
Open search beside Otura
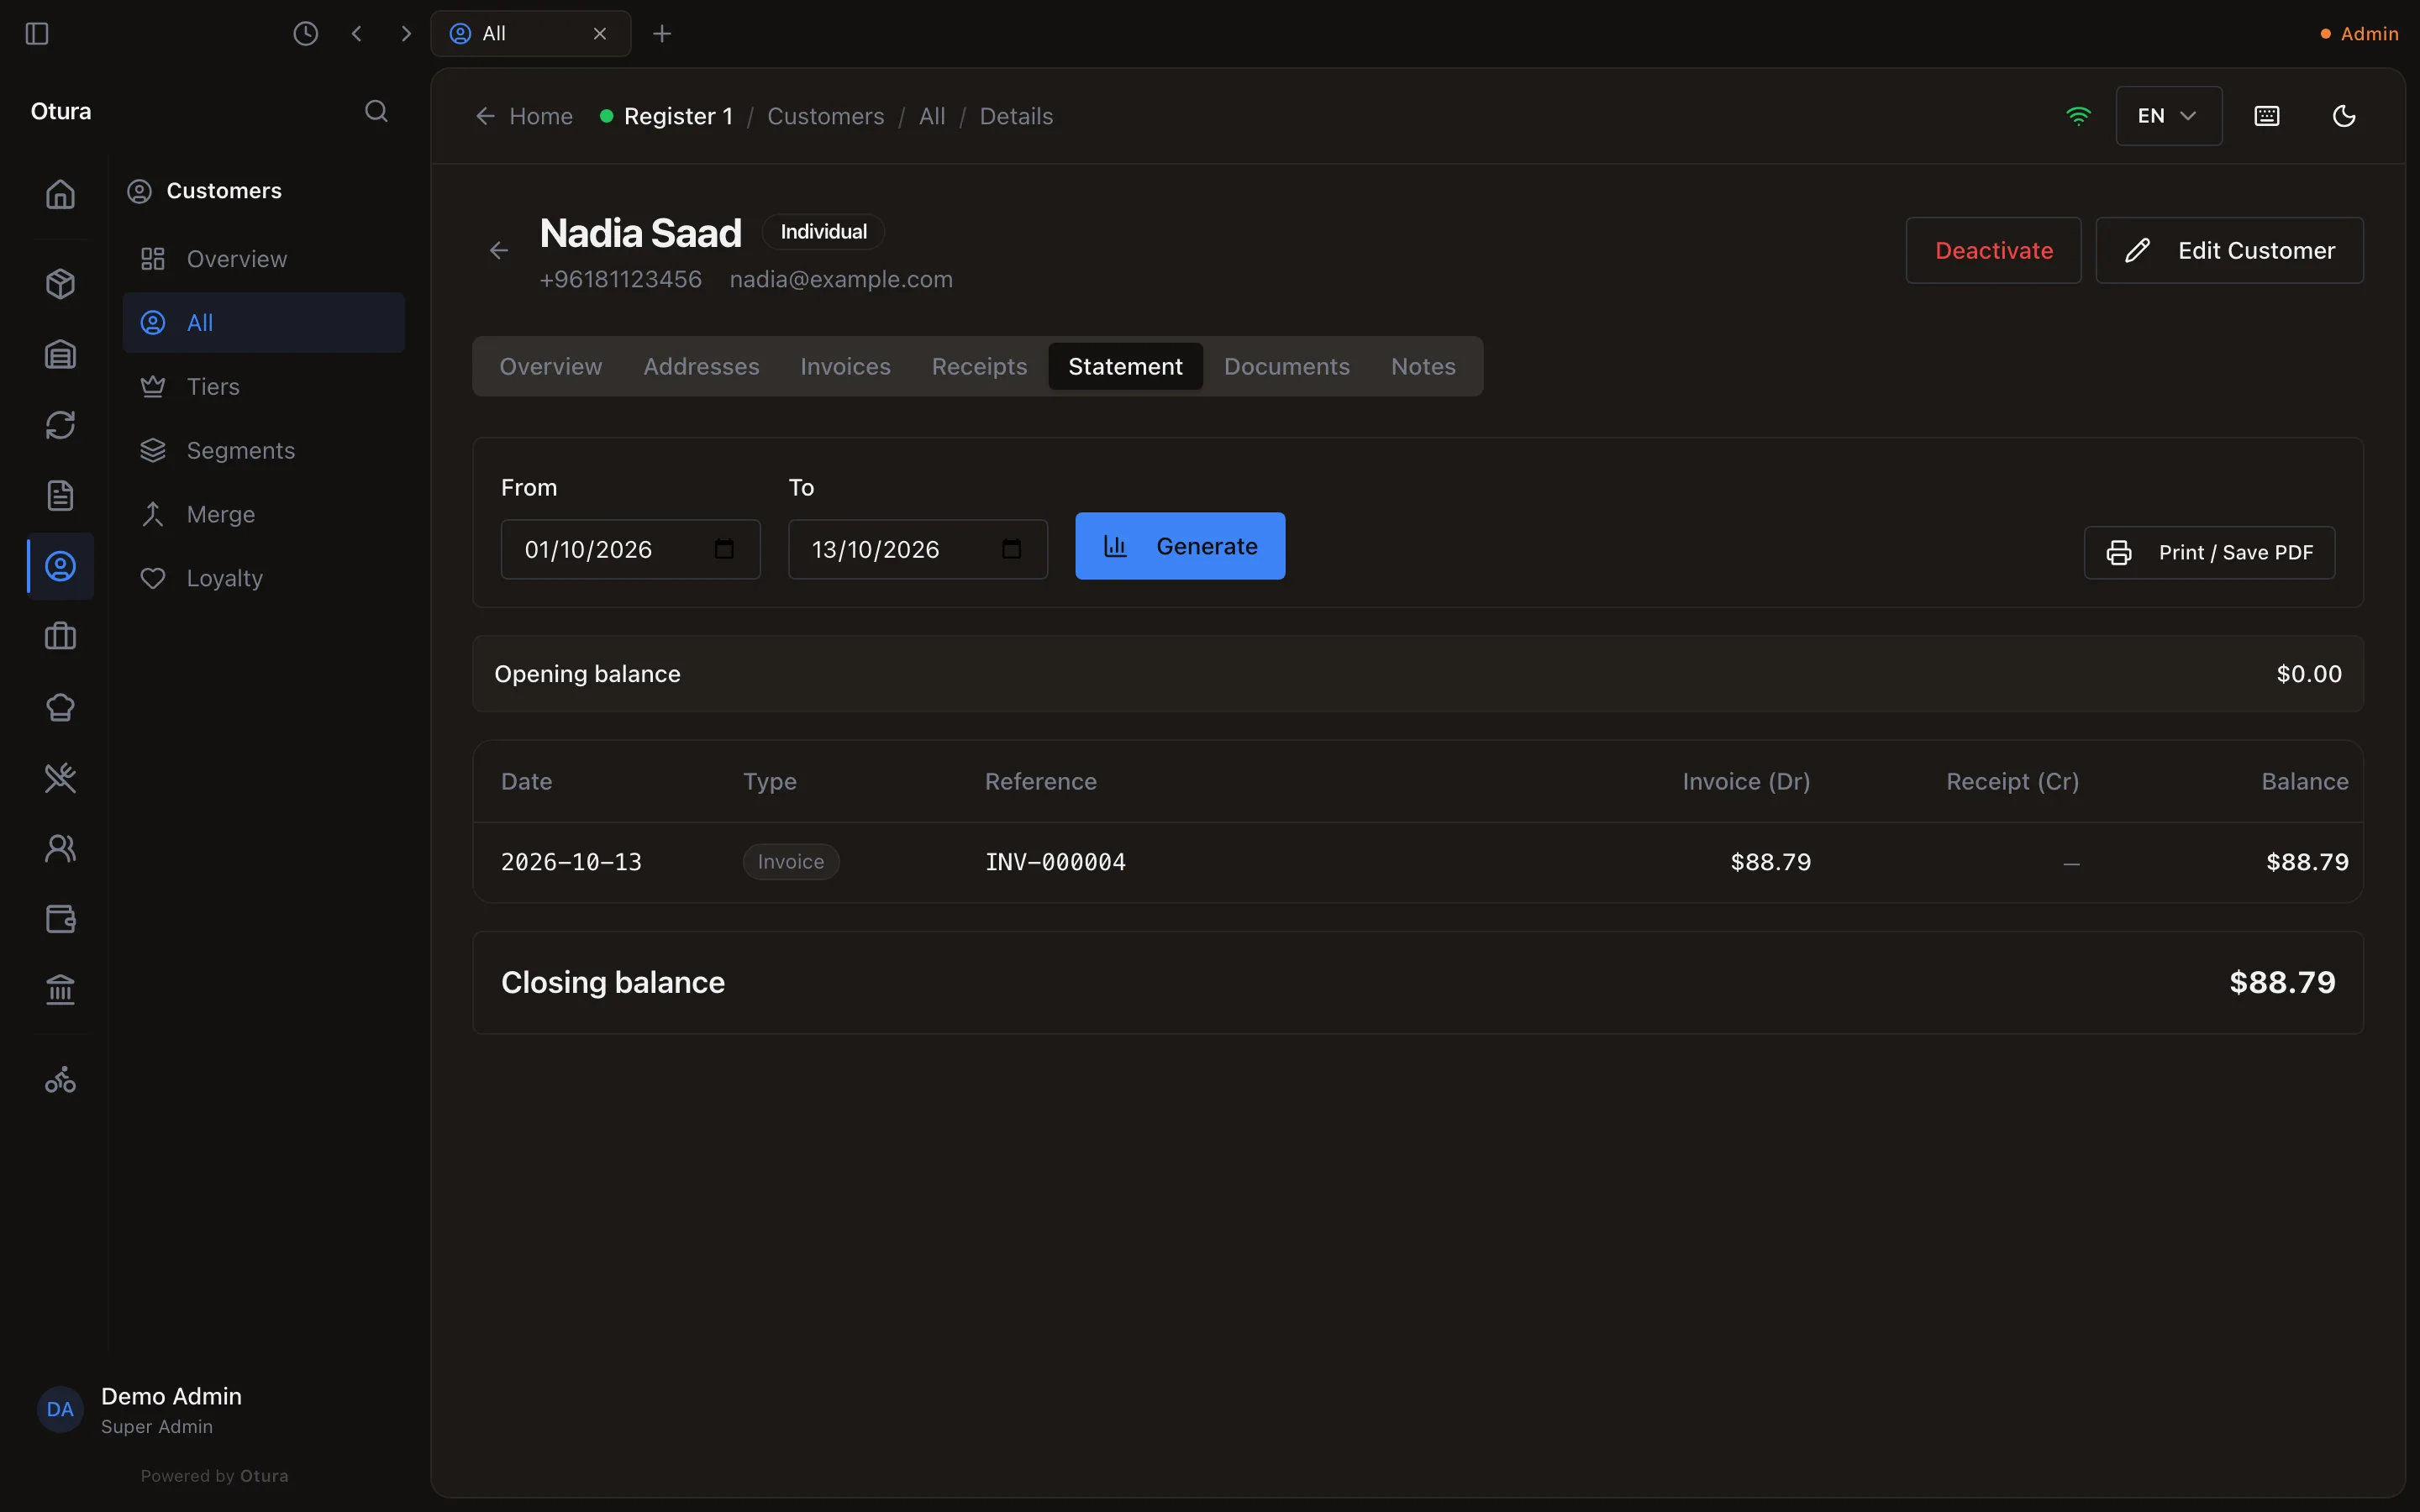(x=376, y=111)
